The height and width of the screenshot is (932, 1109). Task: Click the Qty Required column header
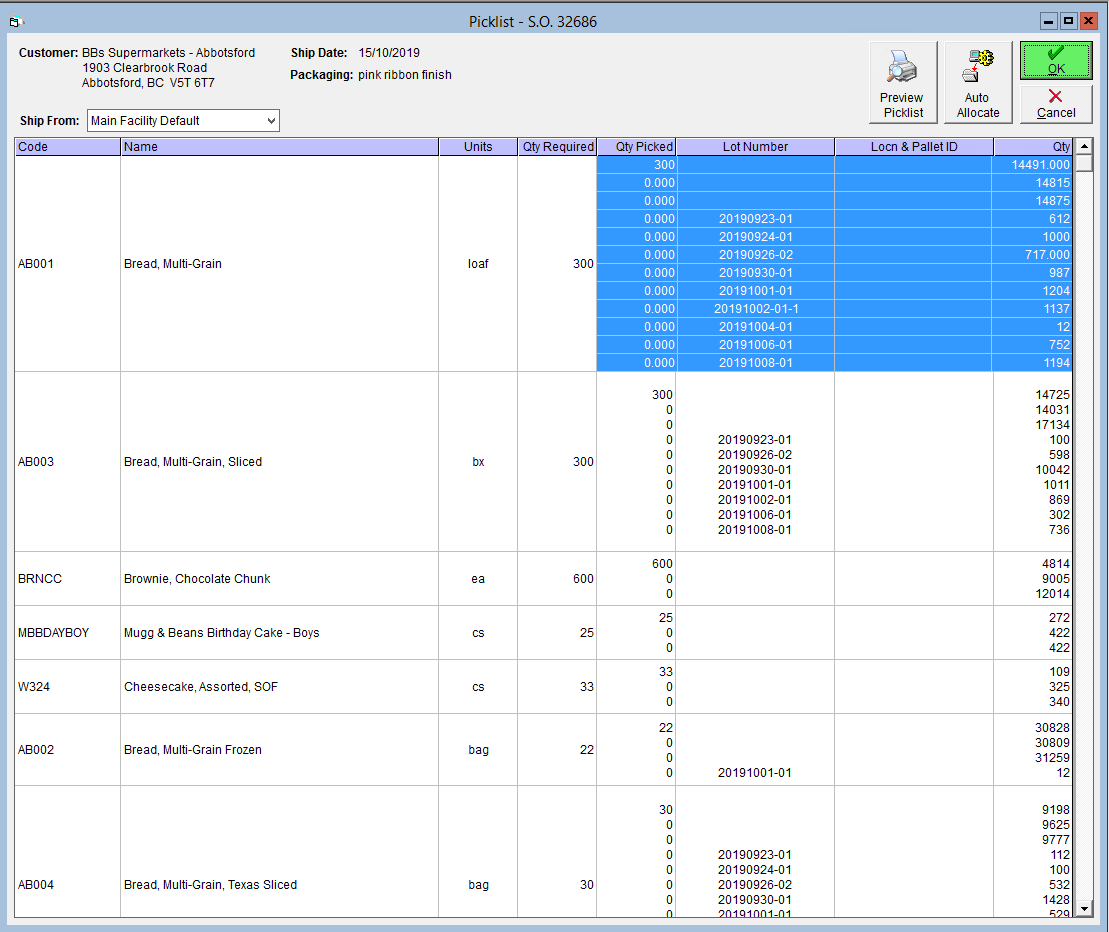pyautogui.click(x=557, y=146)
